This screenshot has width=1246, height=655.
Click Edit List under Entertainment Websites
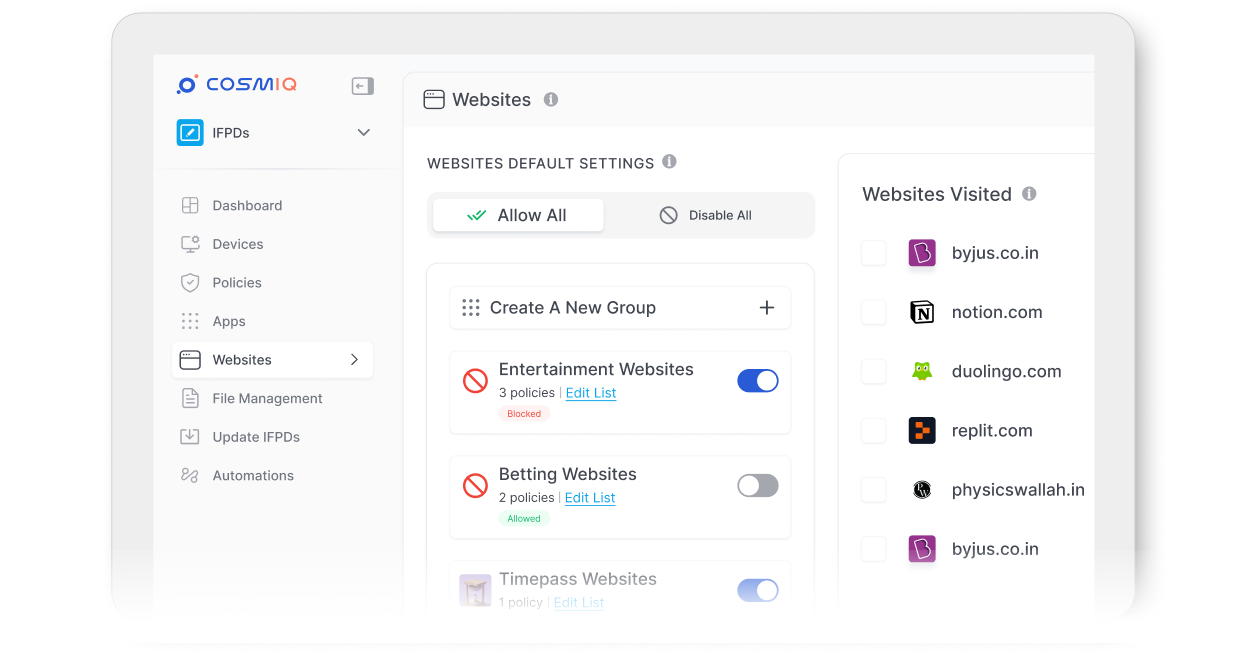[x=590, y=393]
